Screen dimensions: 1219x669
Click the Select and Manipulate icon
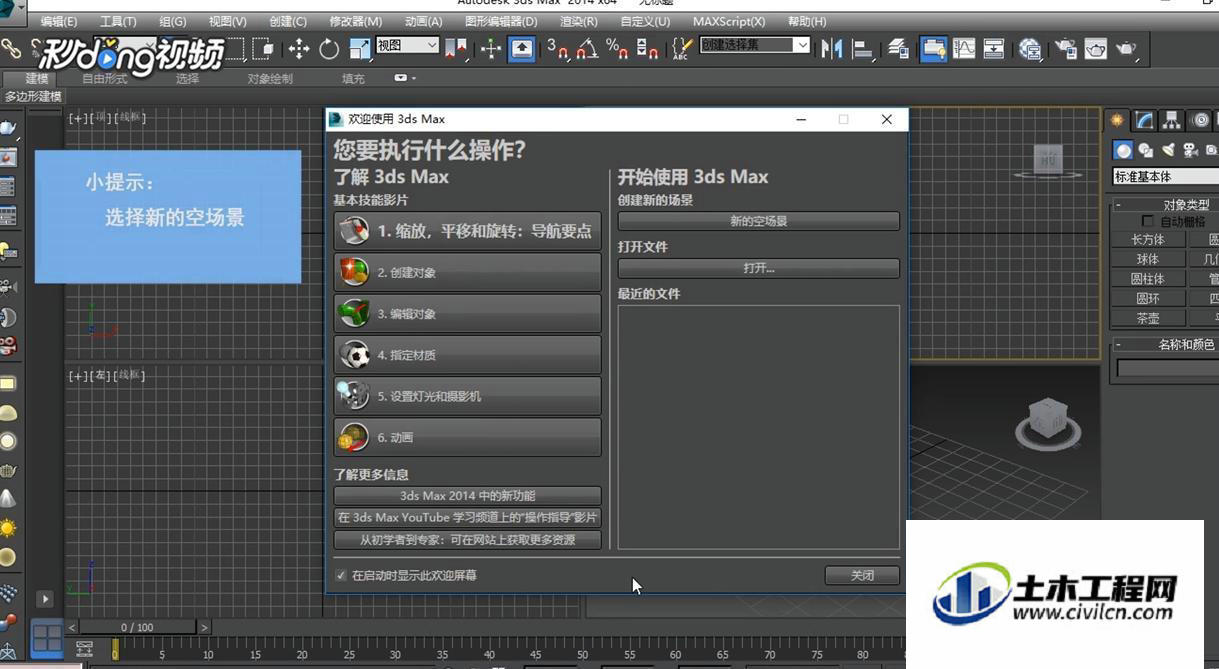pyautogui.click(x=490, y=48)
